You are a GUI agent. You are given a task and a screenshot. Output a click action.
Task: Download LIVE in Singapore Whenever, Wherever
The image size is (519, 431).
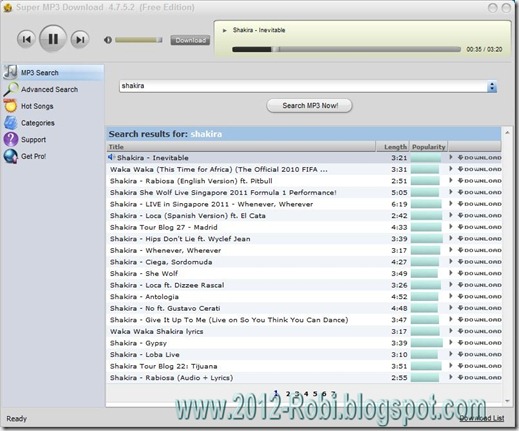coord(479,204)
